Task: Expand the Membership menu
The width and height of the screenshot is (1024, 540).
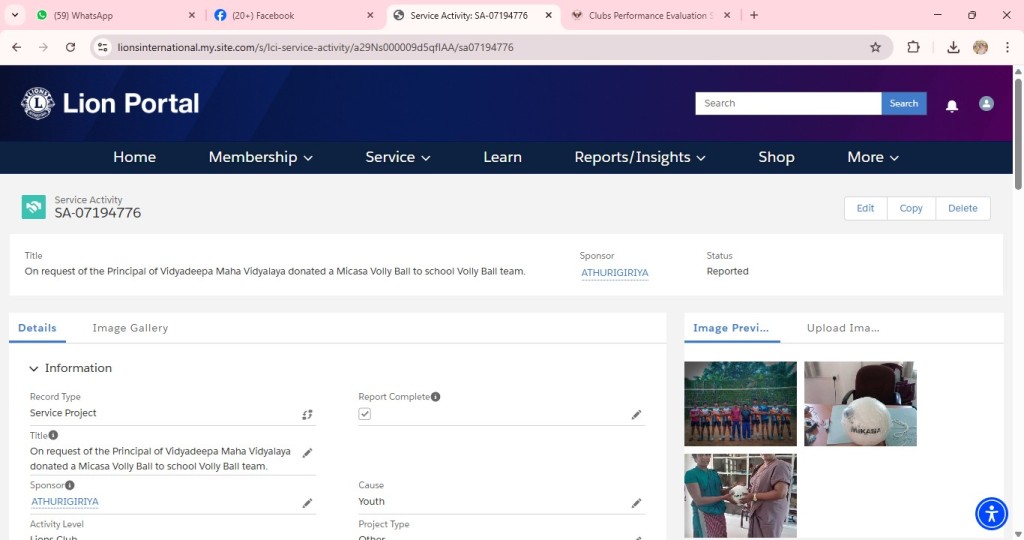Action: point(260,157)
